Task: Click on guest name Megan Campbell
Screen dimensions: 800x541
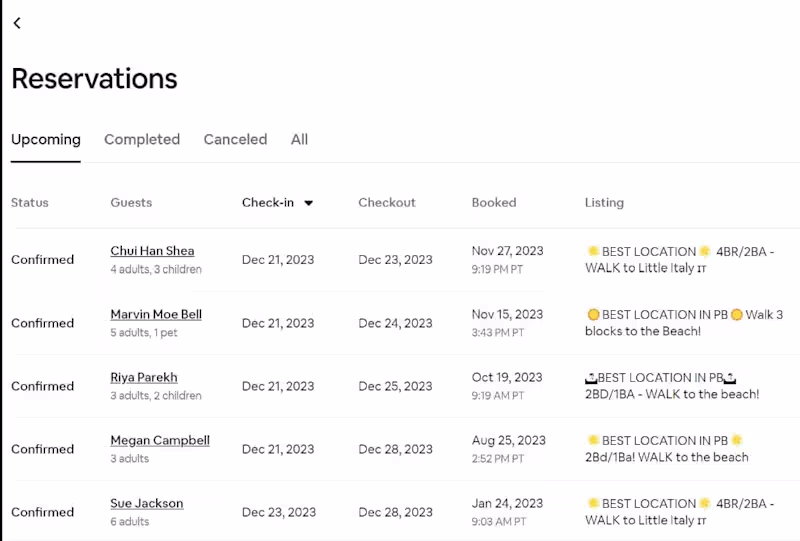Action: 160,440
